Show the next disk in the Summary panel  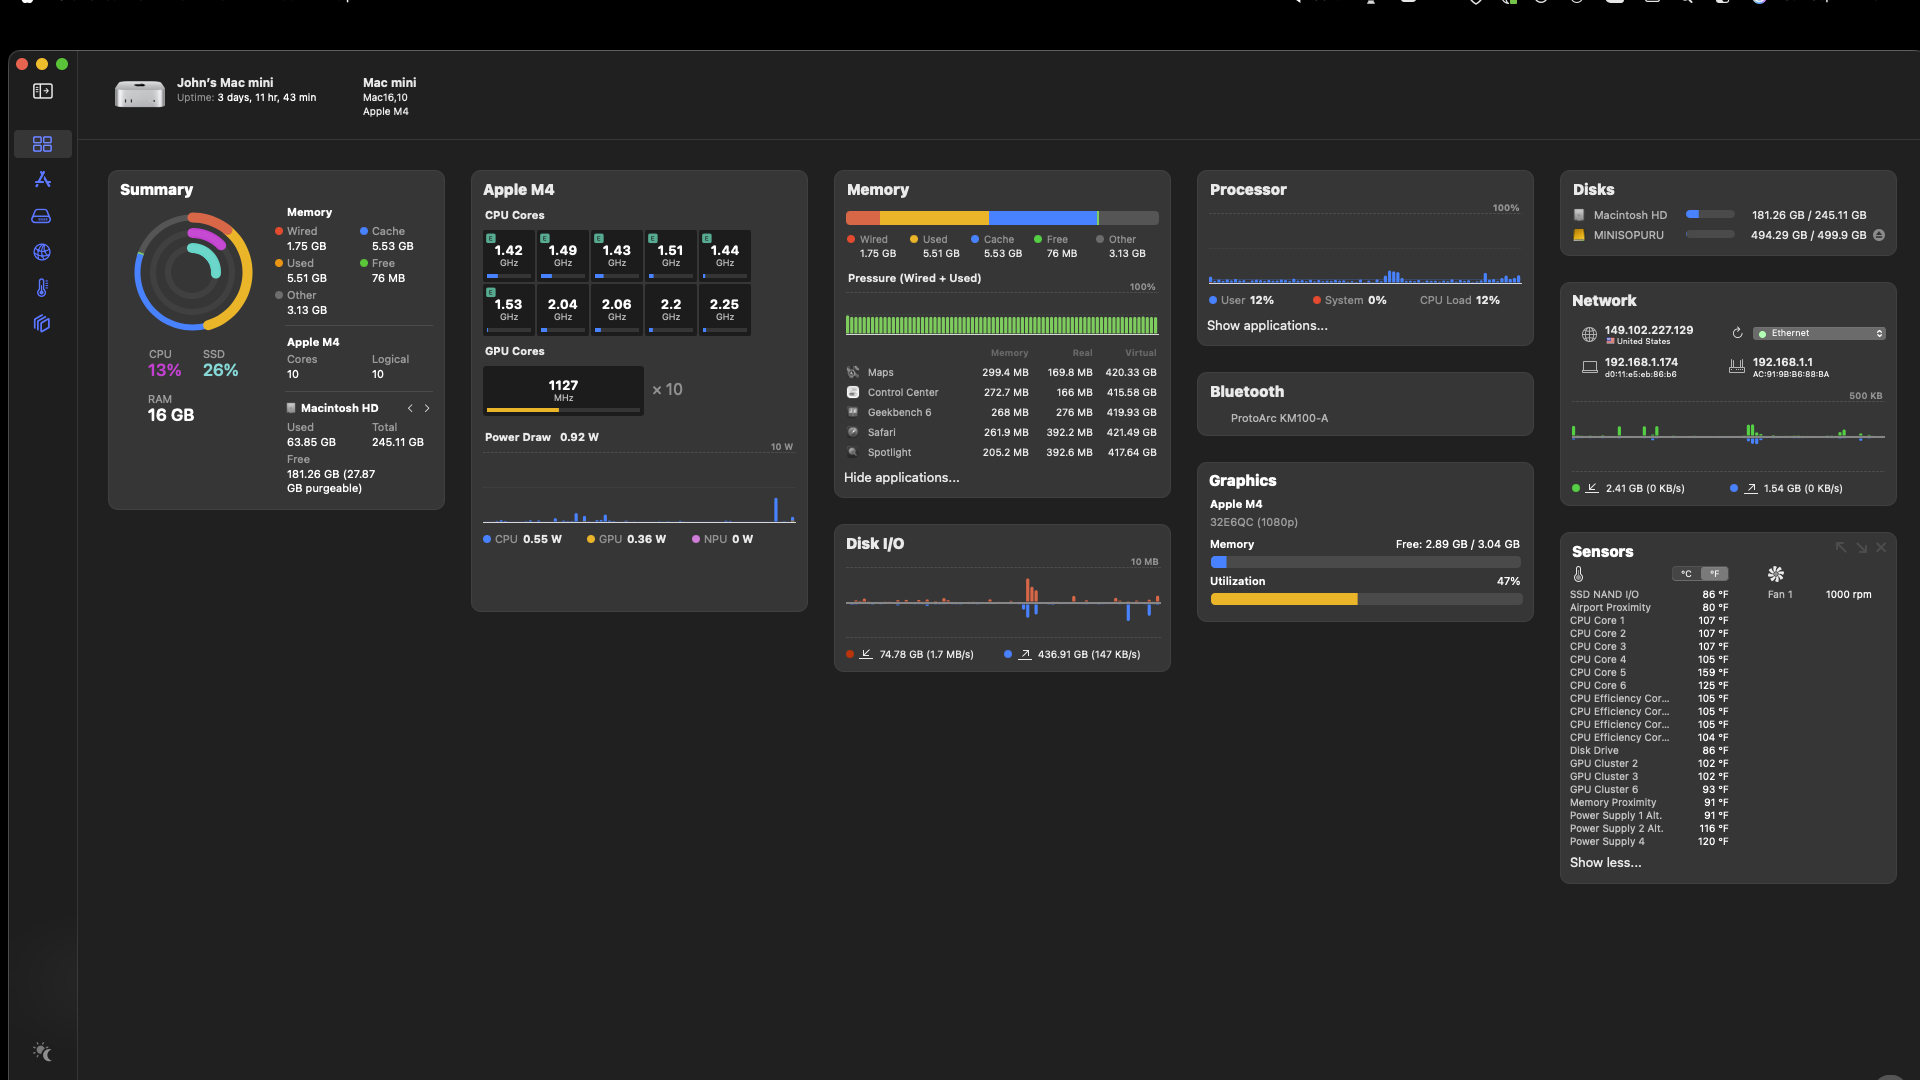427,408
